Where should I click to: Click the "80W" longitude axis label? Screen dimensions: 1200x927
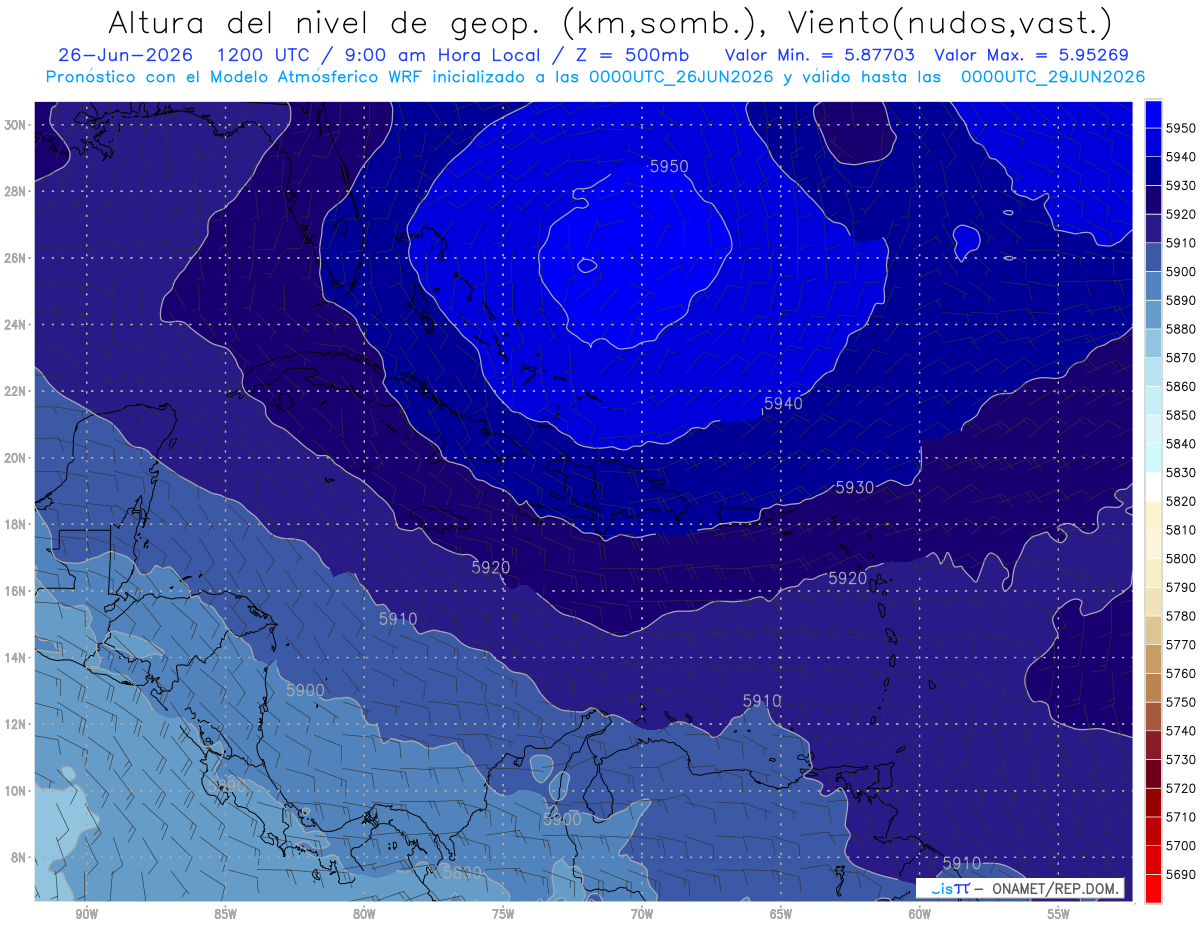(x=364, y=915)
